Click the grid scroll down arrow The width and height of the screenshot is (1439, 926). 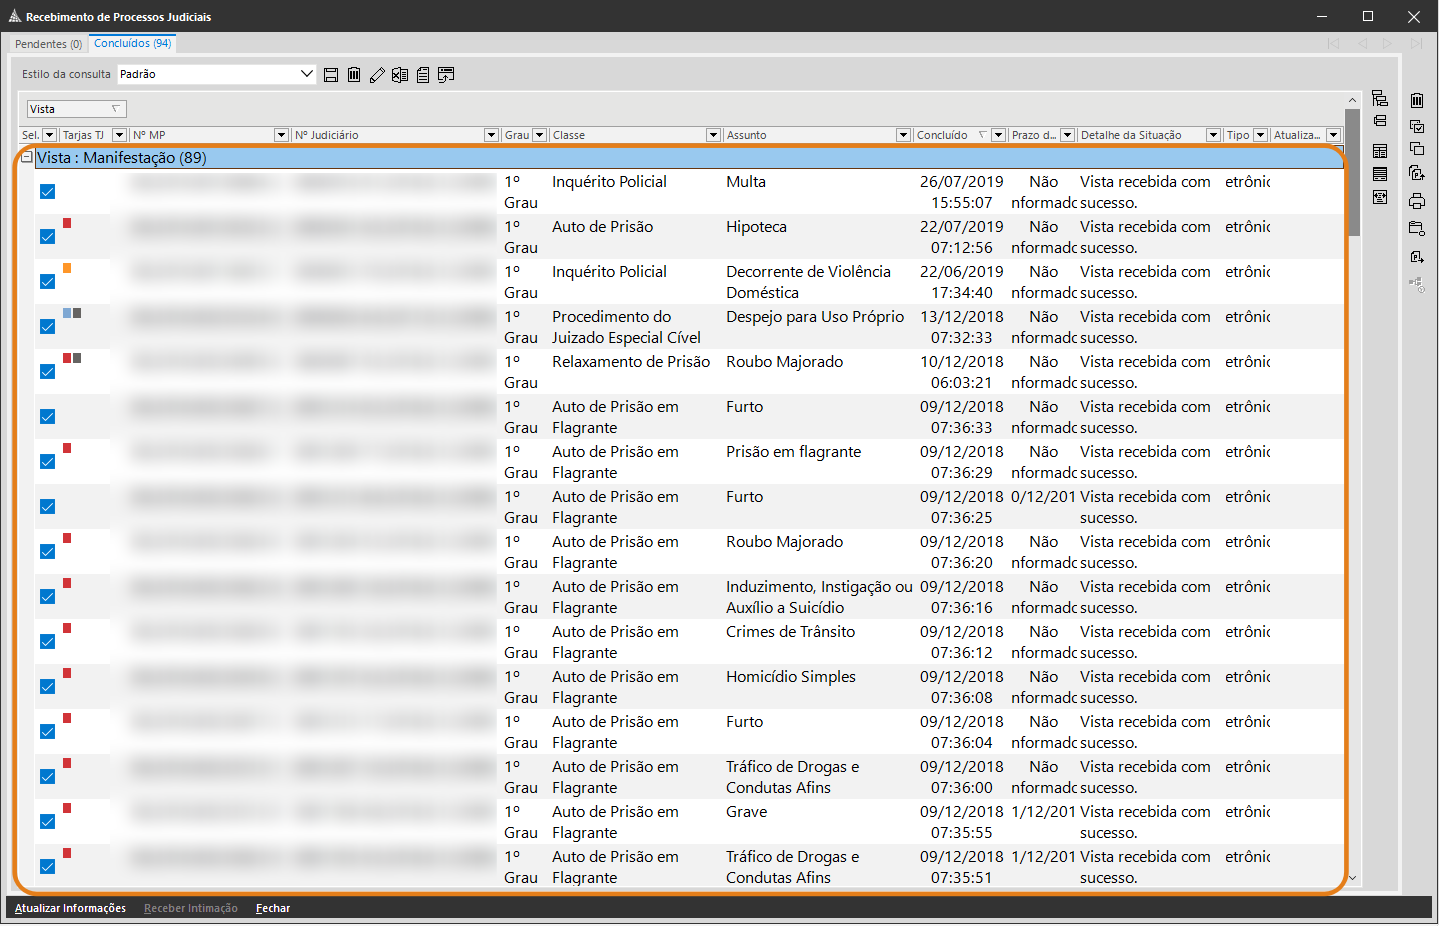[1353, 878]
